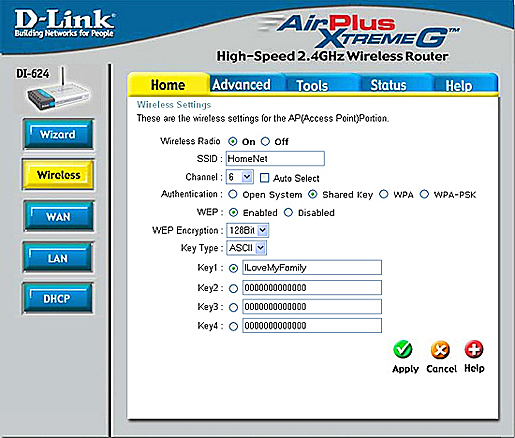Select the Key1 radio button
The width and height of the screenshot is (515, 438).
(234, 268)
